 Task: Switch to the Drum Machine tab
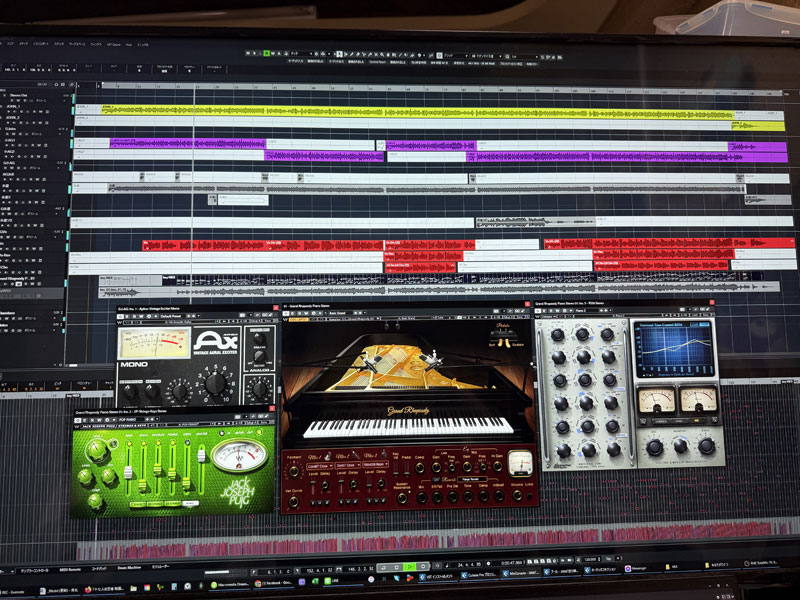(129, 567)
